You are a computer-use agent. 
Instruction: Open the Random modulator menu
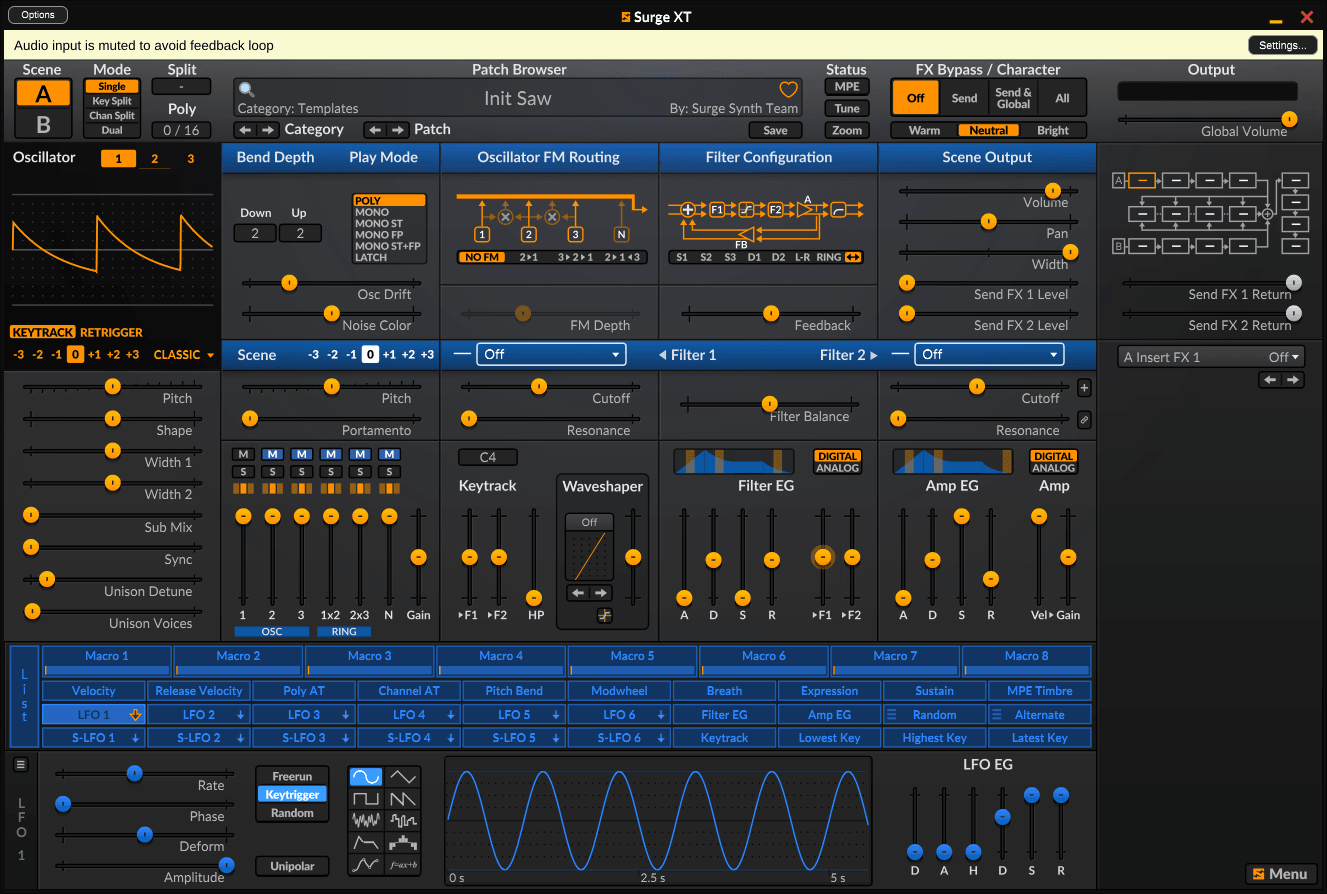[892, 715]
